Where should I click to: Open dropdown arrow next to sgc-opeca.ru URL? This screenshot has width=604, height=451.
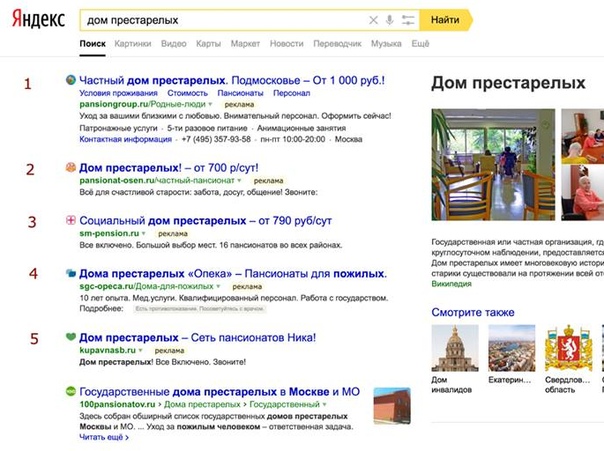pos(218,287)
